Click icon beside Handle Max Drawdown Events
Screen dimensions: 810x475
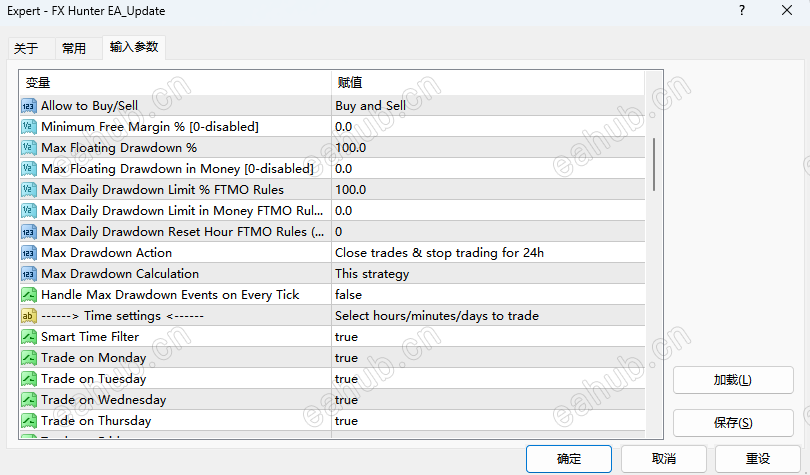point(28,295)
